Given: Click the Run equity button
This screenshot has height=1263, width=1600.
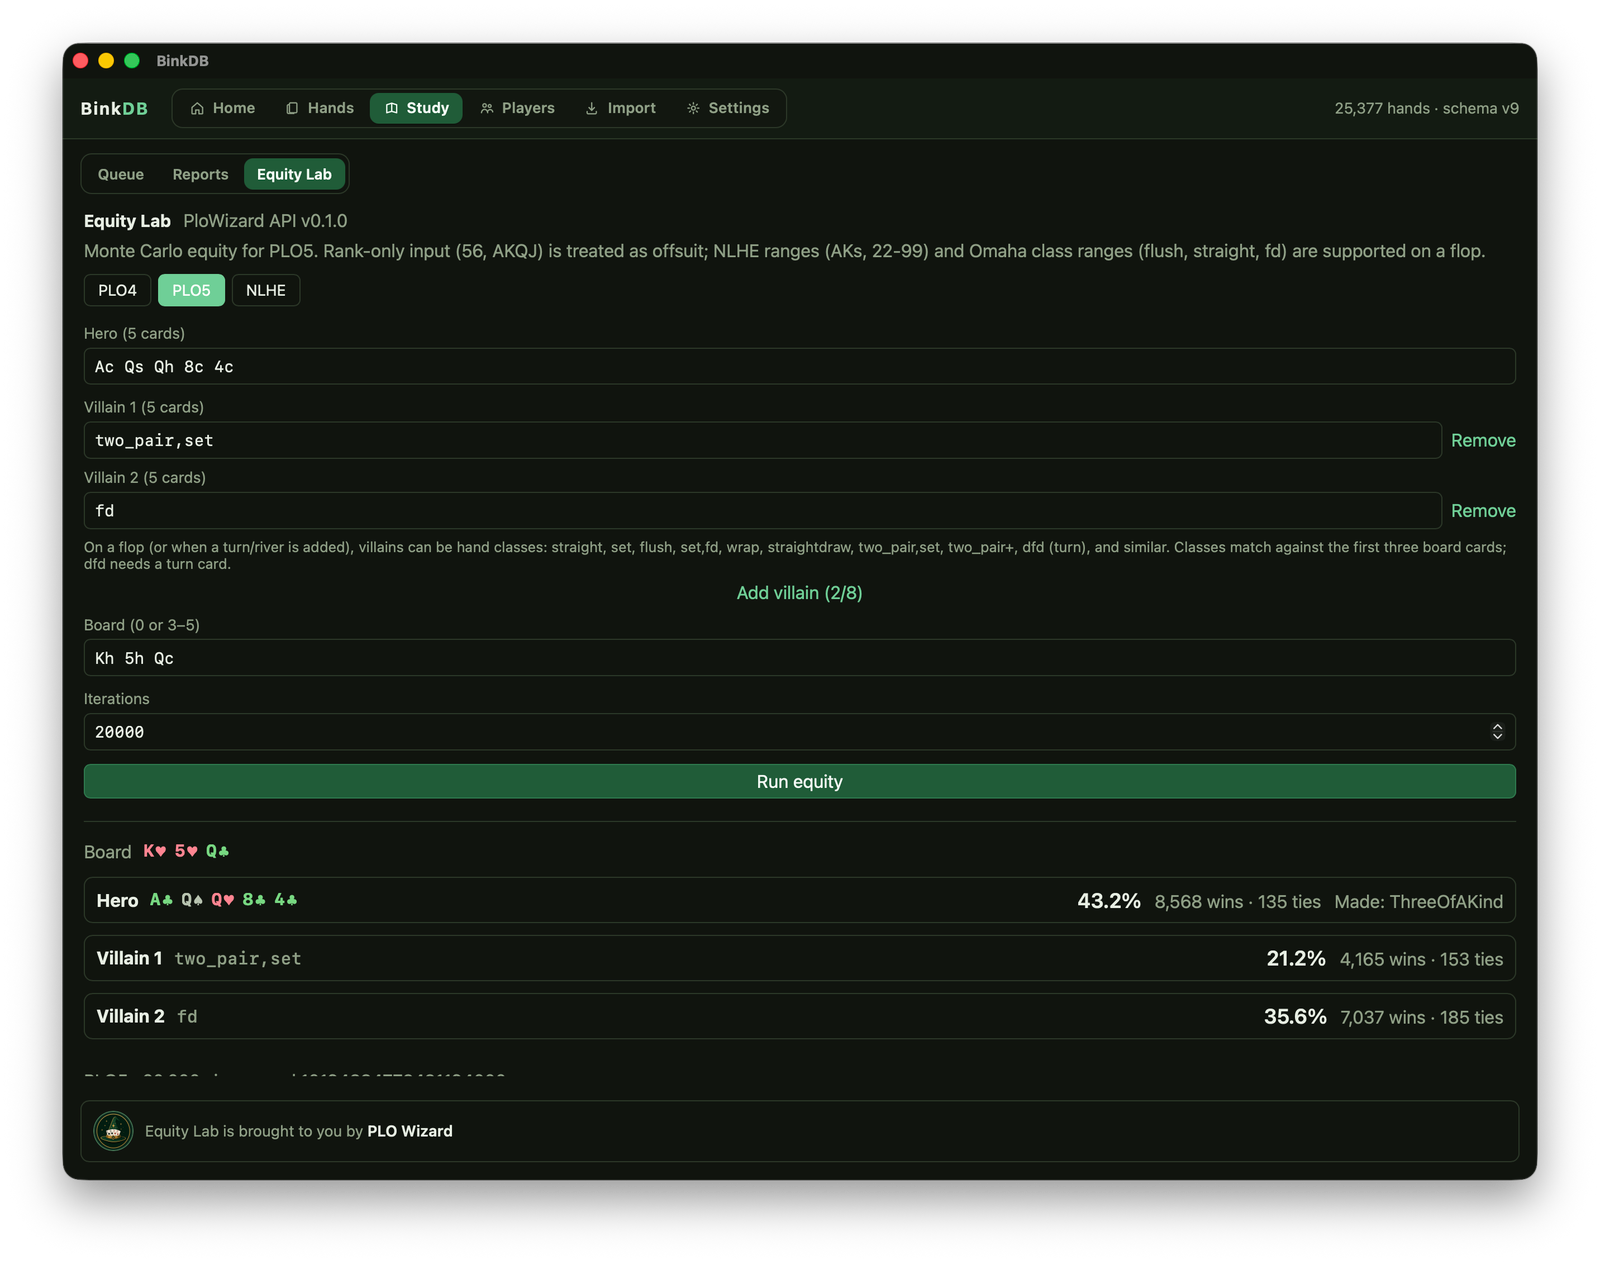Looking at the screenshot, I should [800, 781].
